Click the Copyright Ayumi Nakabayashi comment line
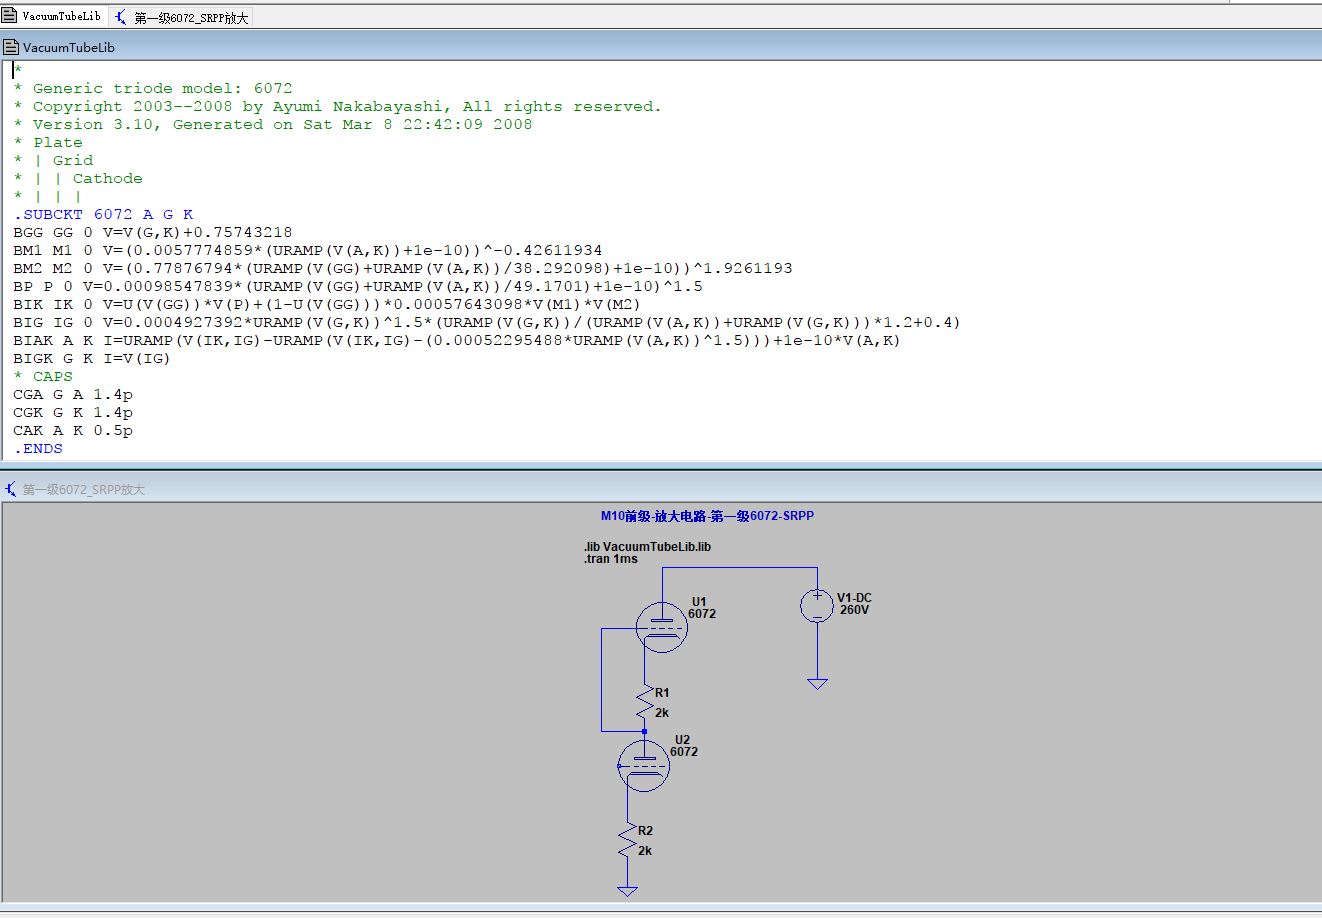 [338, 106]
